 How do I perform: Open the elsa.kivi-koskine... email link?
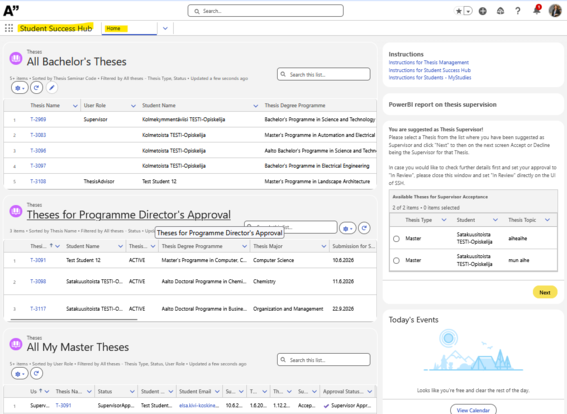(199, 406)
